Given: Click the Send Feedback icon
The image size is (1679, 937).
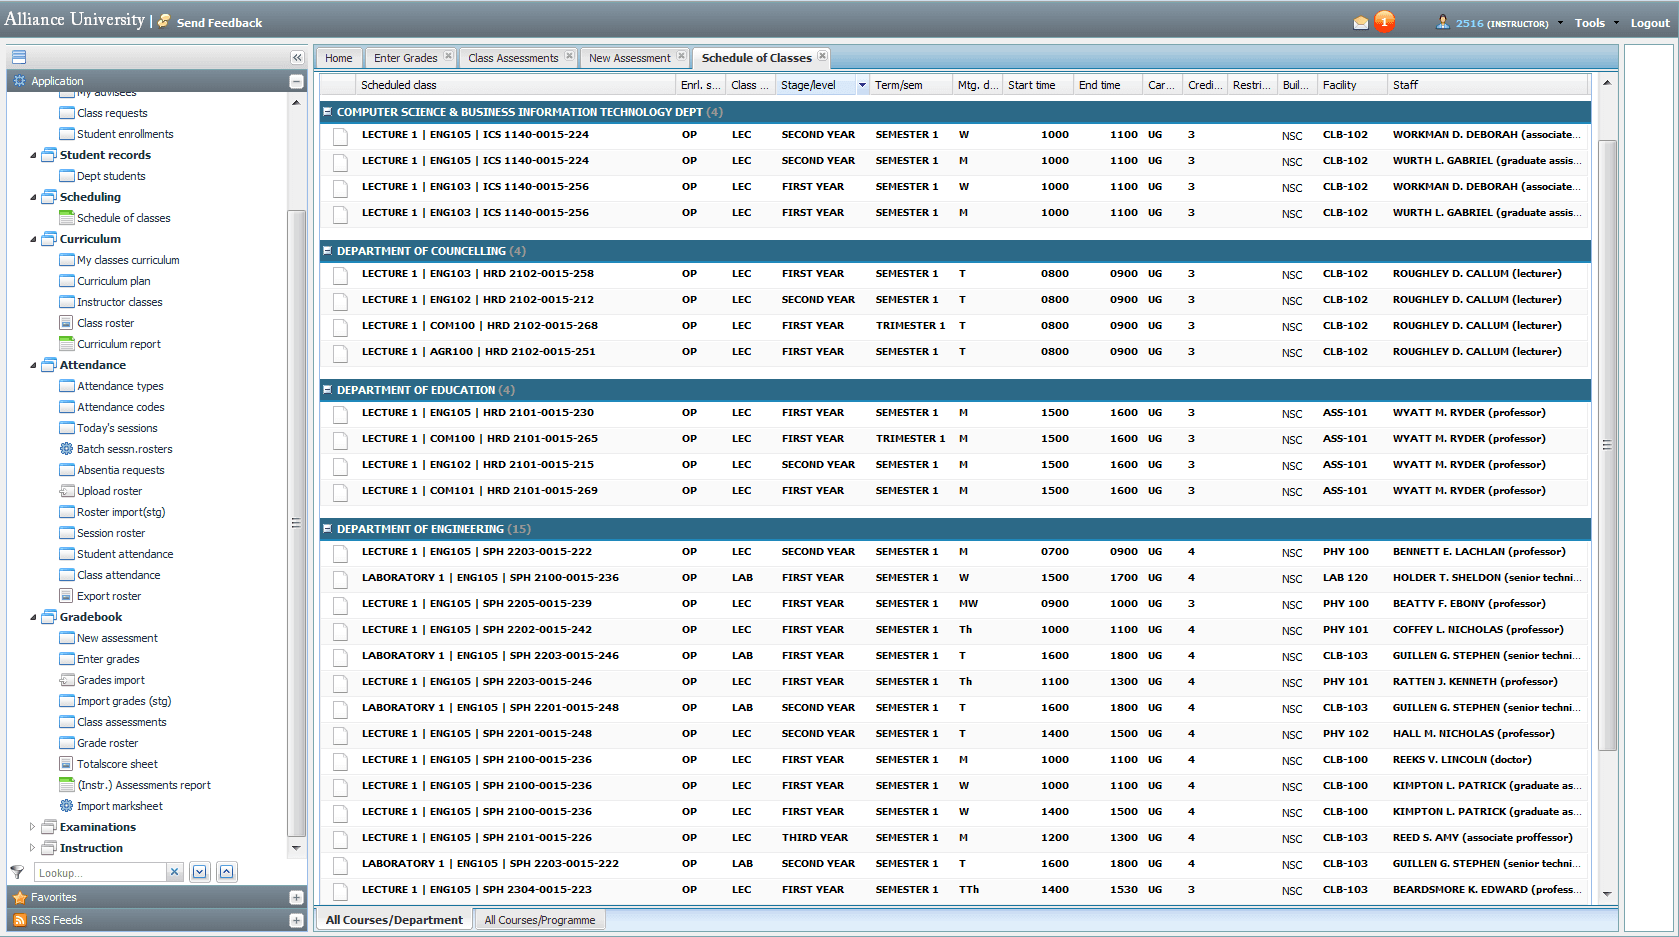Looking at the screenshot, I should [x=165, y=22].
